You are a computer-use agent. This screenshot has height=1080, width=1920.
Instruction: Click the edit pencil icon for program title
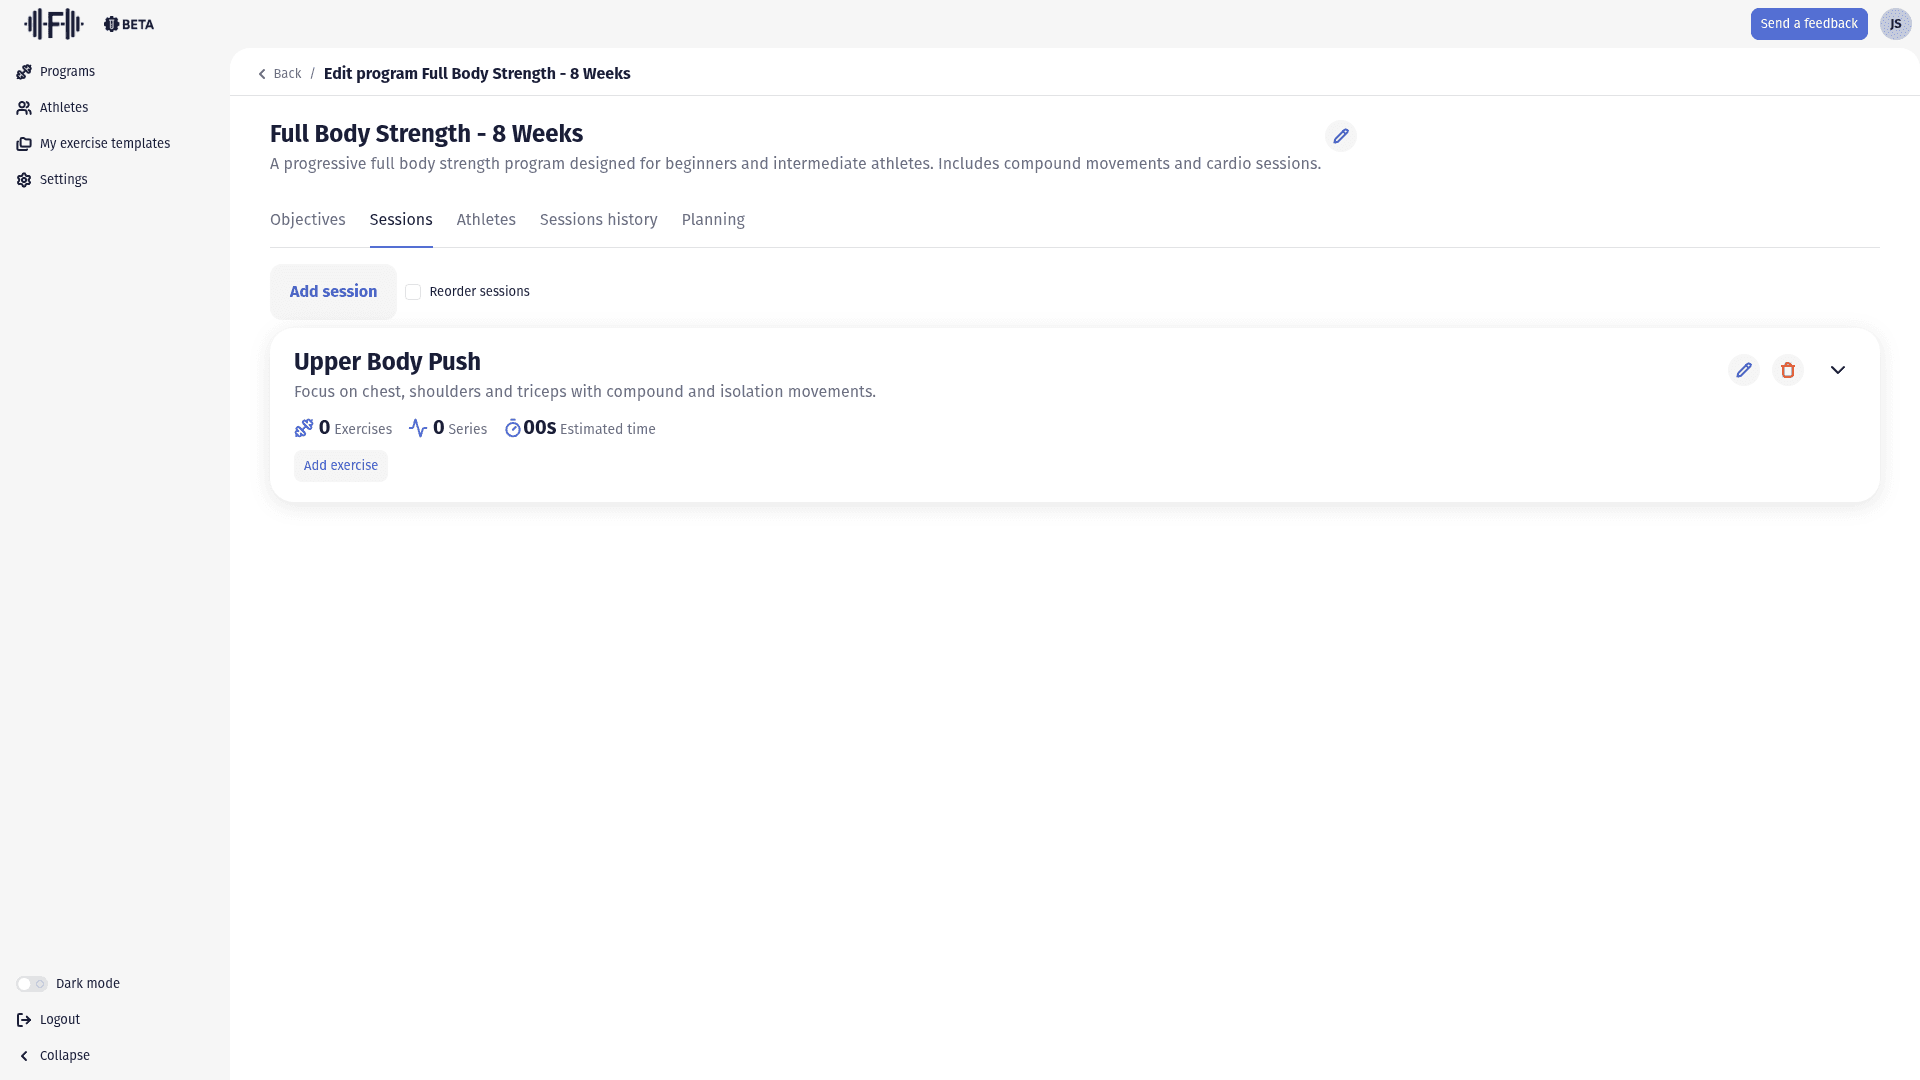coord(1340,136)
